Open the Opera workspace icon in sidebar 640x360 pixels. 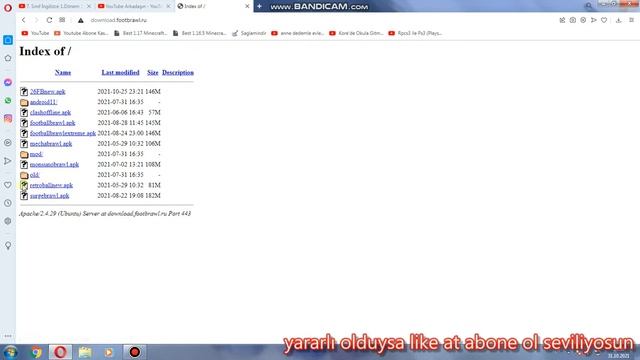[8, 40]
